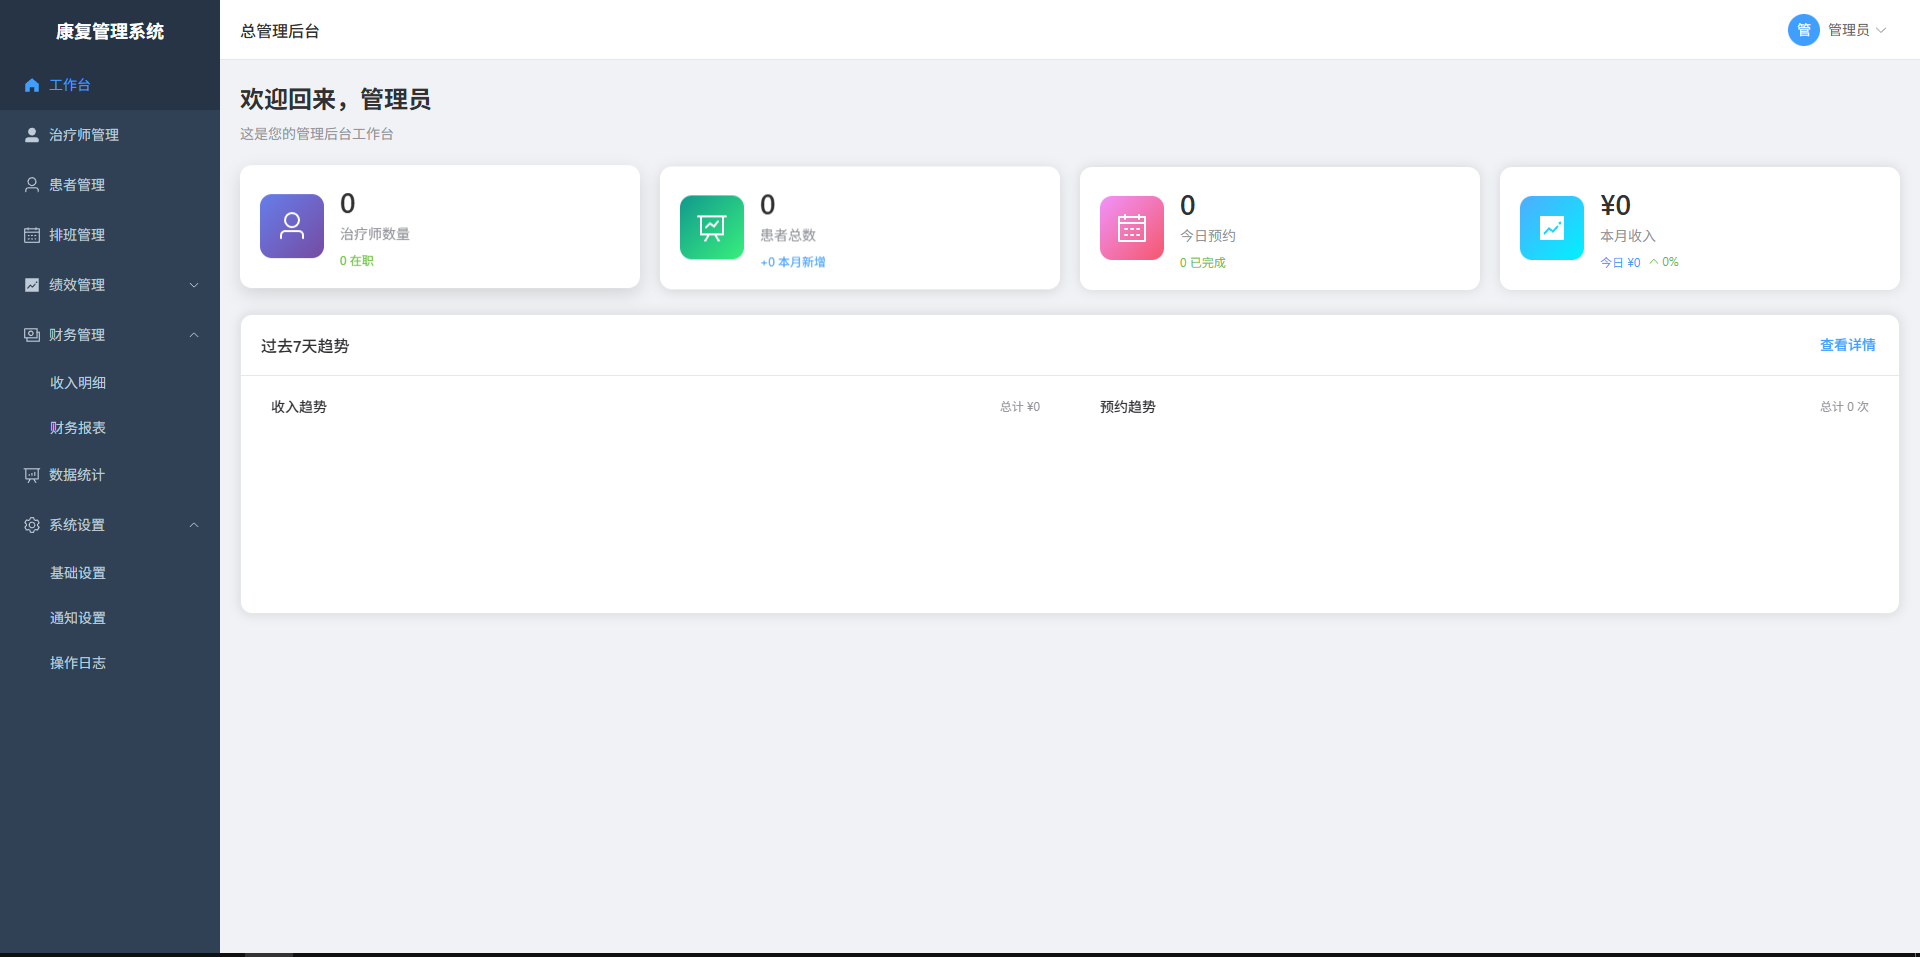Screen dimensions: 1920x957
Task: Click the green patient total card icon
Action: 712,227
